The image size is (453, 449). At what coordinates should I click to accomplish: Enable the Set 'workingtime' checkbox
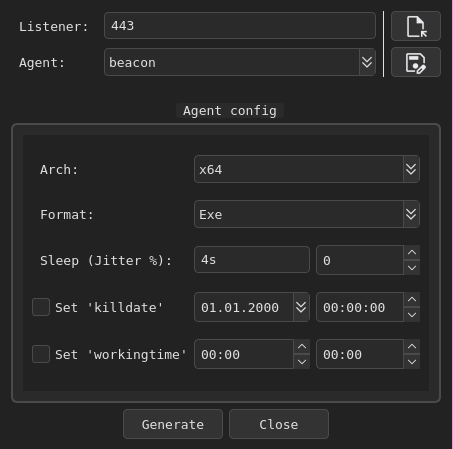coord(41,354)
